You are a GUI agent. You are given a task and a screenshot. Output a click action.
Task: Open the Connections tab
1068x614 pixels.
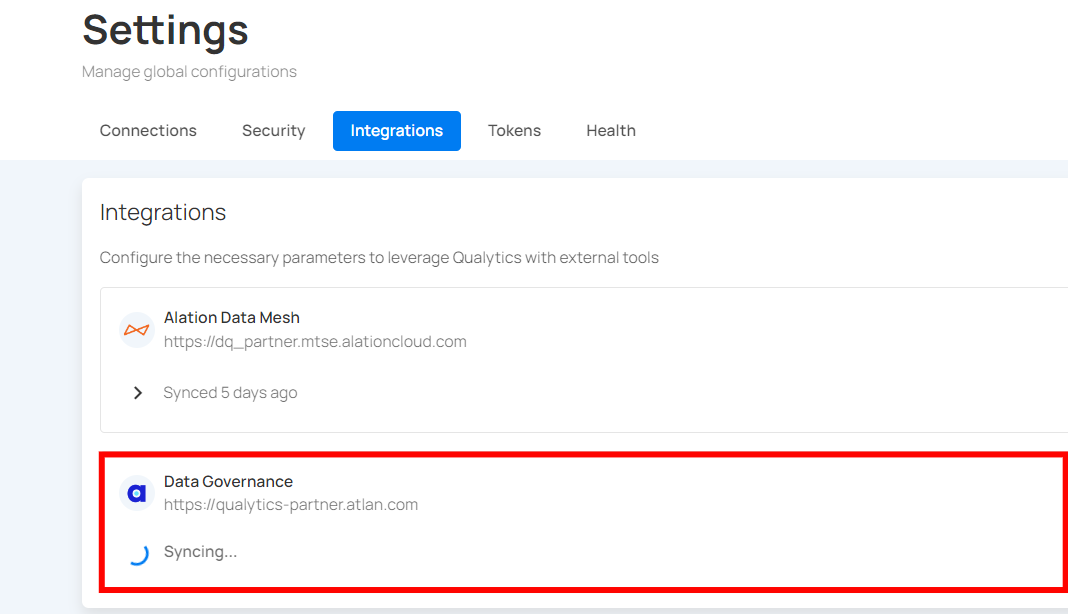point(148,131)
